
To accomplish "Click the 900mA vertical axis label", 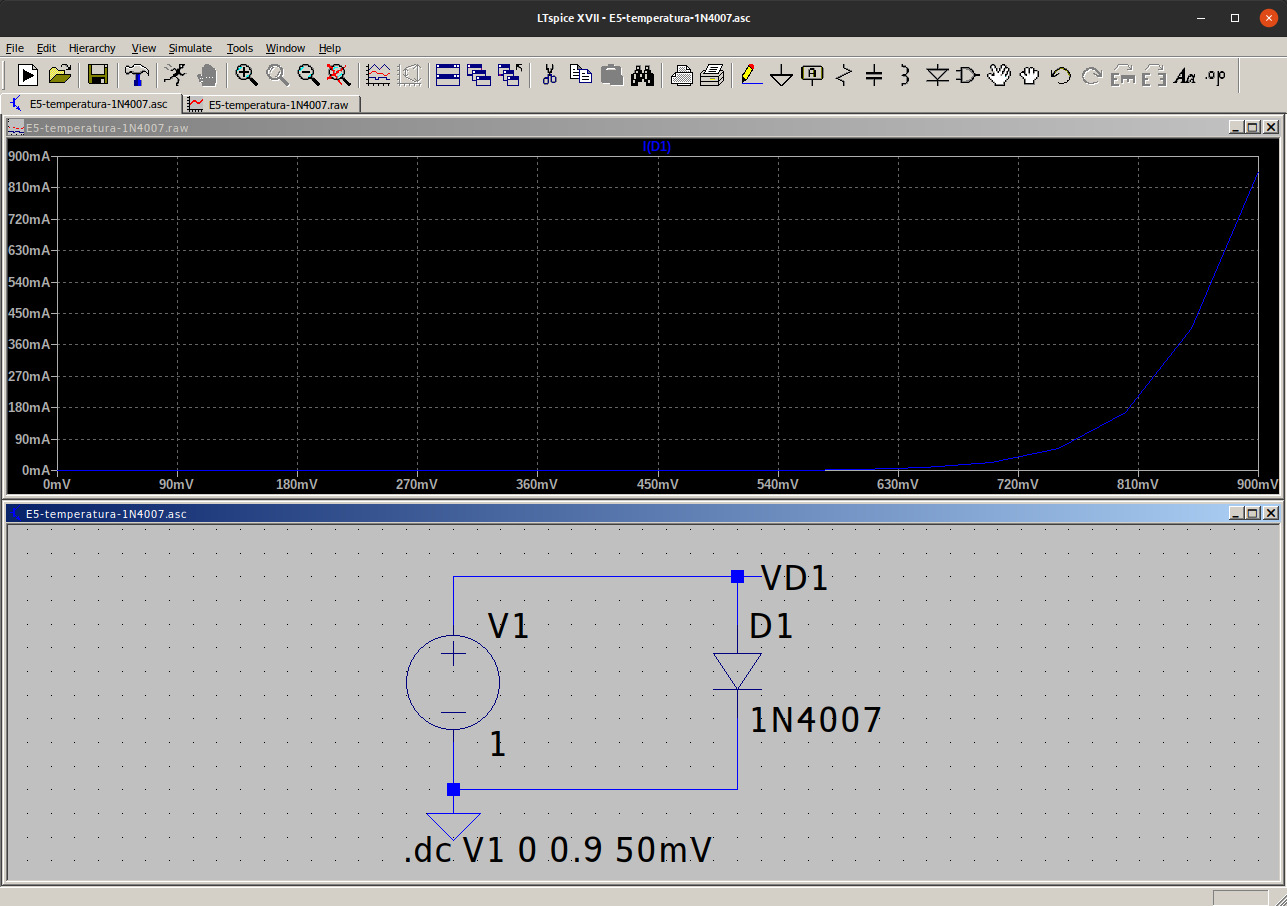I will click(x=29, y=156).
